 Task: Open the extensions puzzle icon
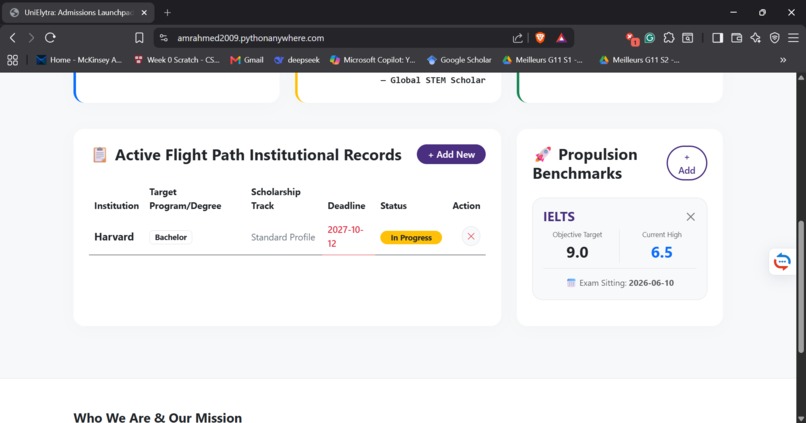coord(668,38)
